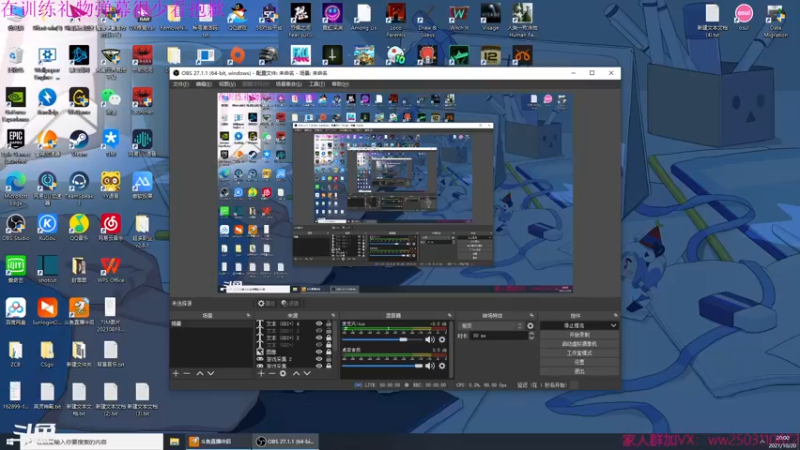Increase transition duration with stepper arrow
800x450 pixels.
point(531,334)
